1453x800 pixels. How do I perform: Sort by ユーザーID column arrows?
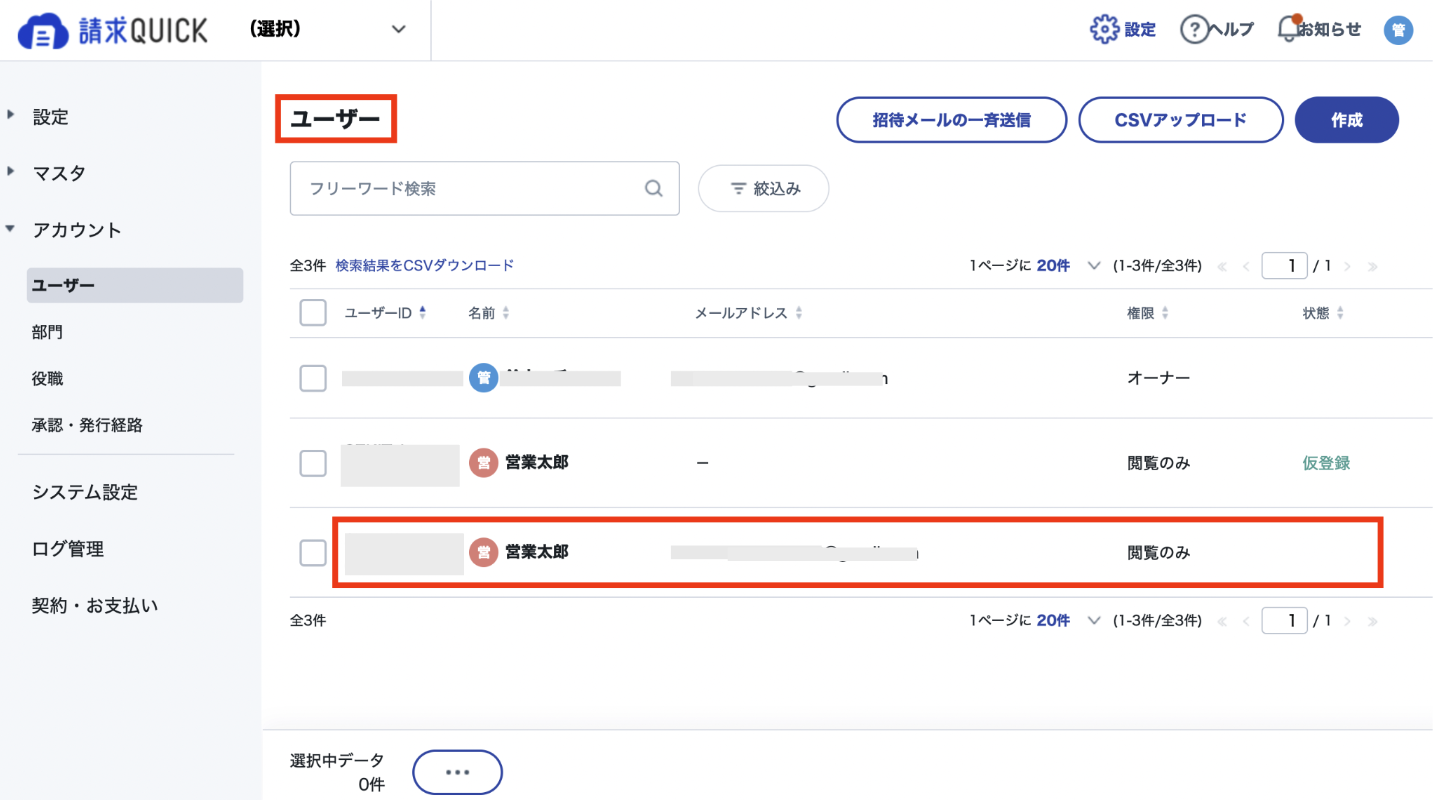point(422,313)
